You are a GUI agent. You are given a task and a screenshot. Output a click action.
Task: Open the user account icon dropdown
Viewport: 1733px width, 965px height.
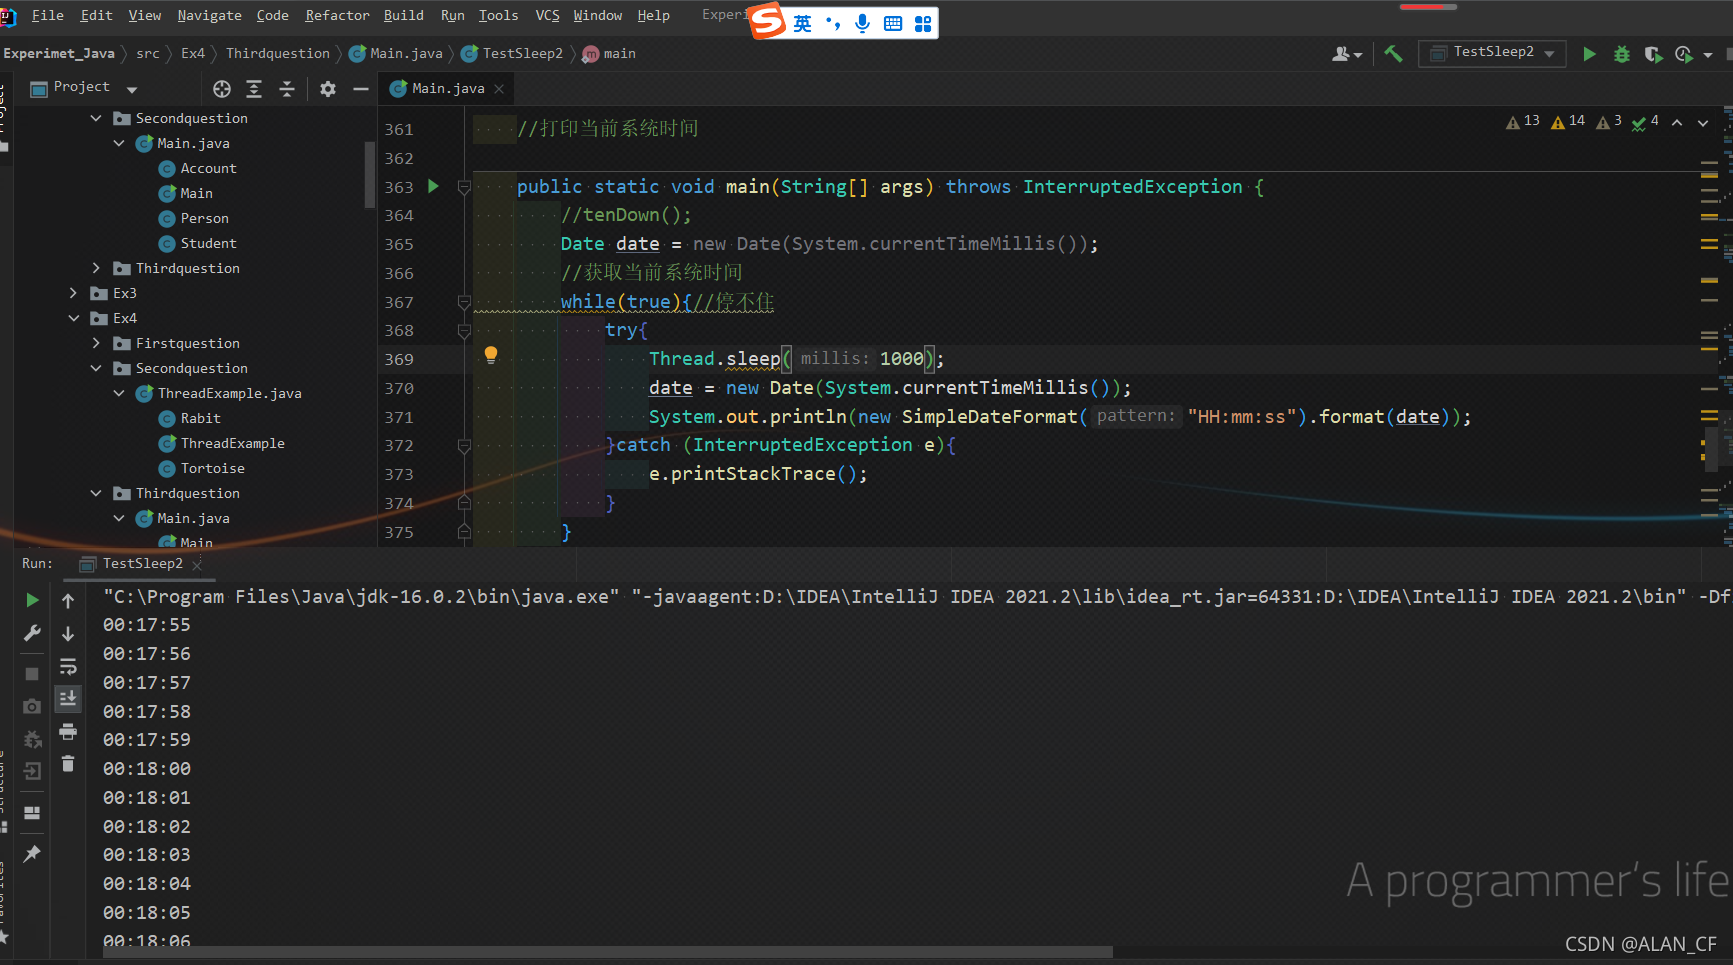tap(1346, 54)
